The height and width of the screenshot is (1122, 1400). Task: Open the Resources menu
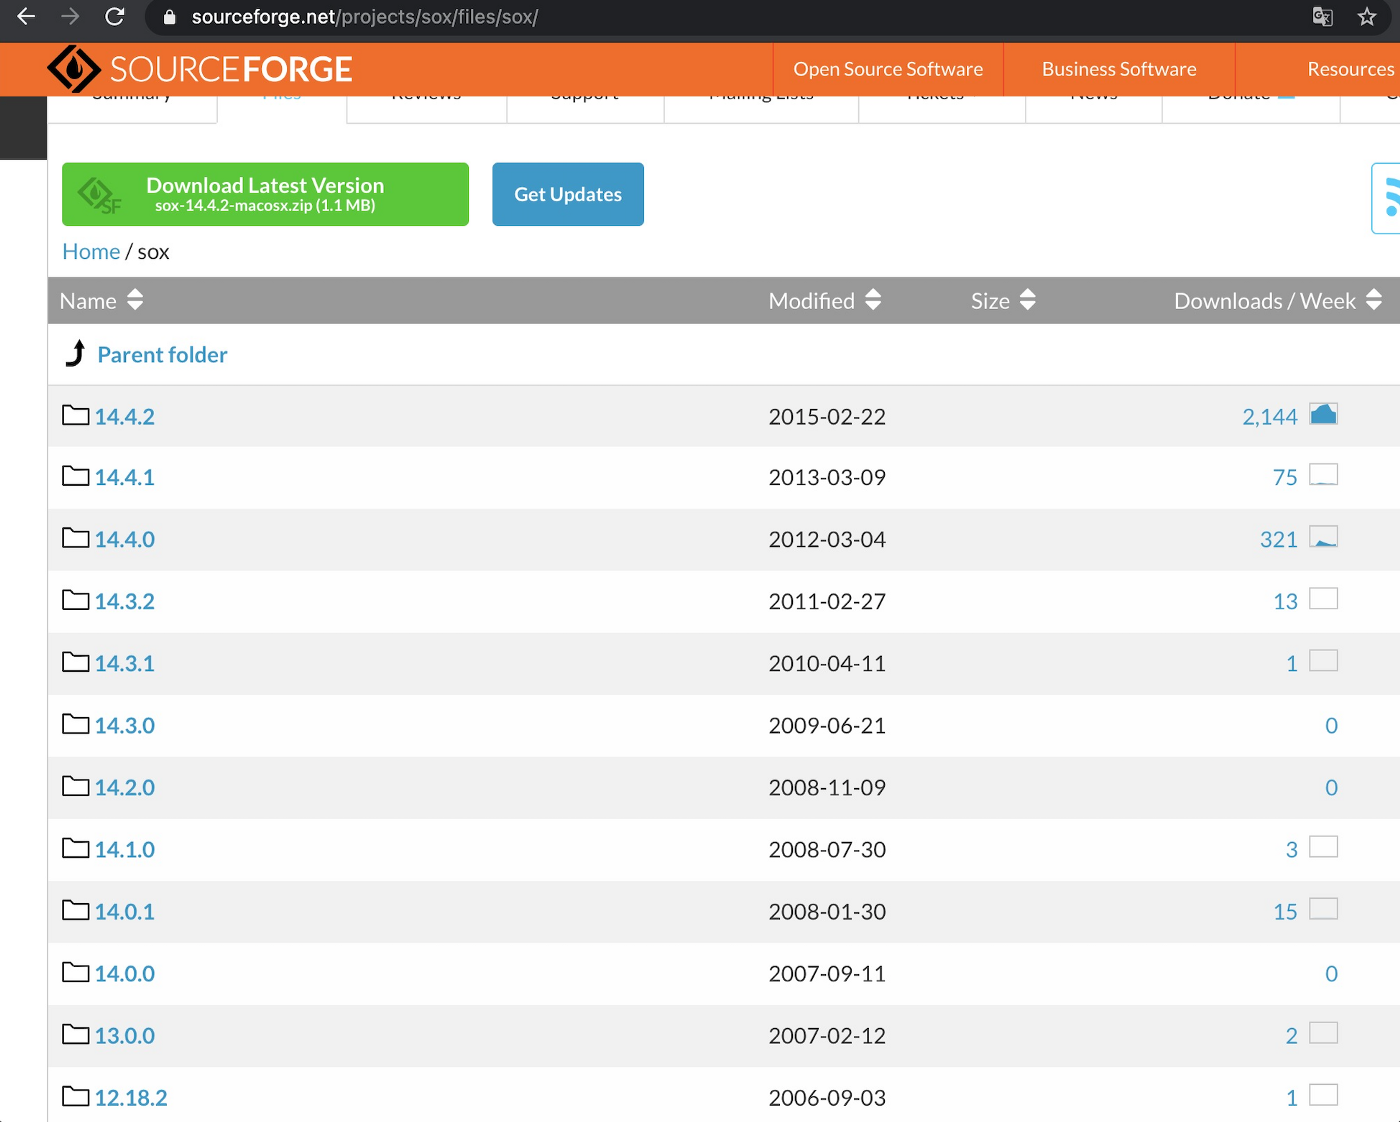[1350, 69]
